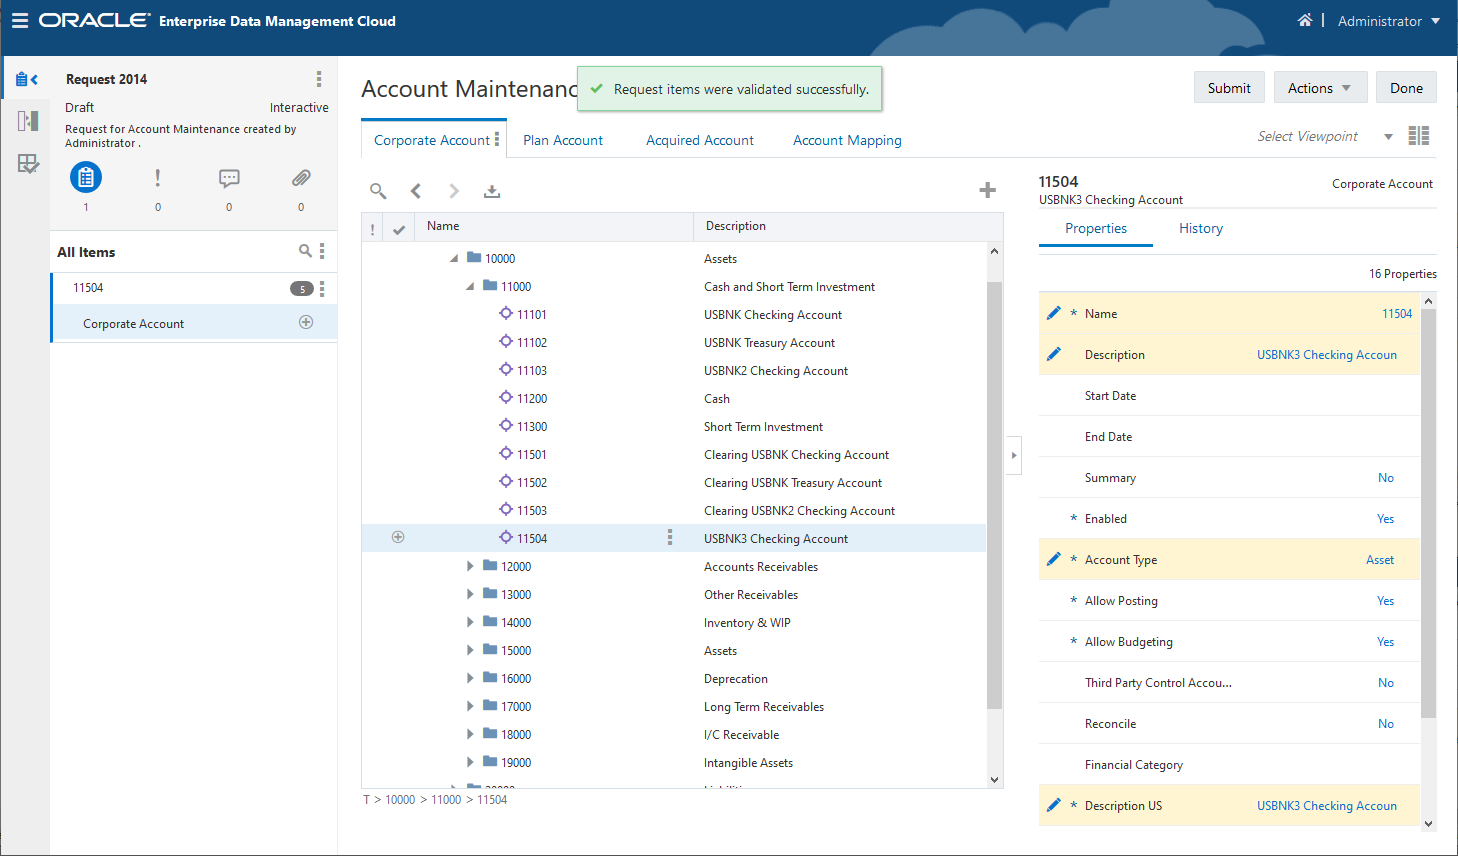The width and height of the screenshot is (1458, 856).
Task: Open the hamburger navigation menu
Action: pyautogui.click(x=20, y=21)
